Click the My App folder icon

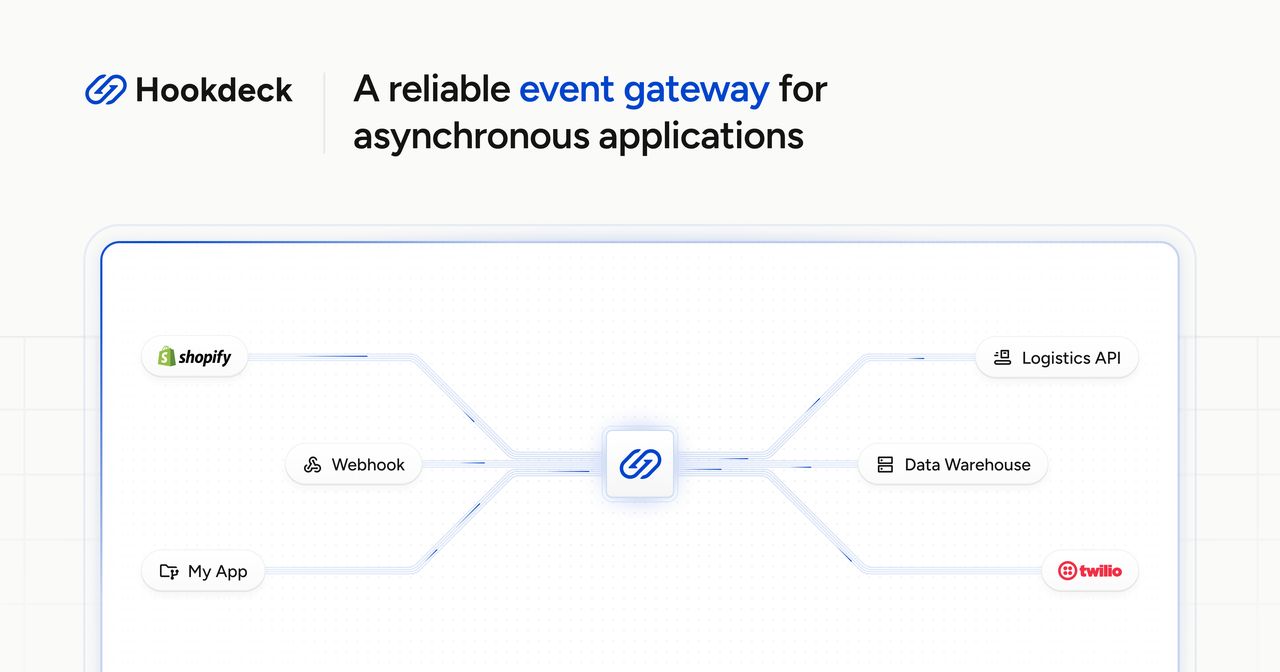[169, 572]
